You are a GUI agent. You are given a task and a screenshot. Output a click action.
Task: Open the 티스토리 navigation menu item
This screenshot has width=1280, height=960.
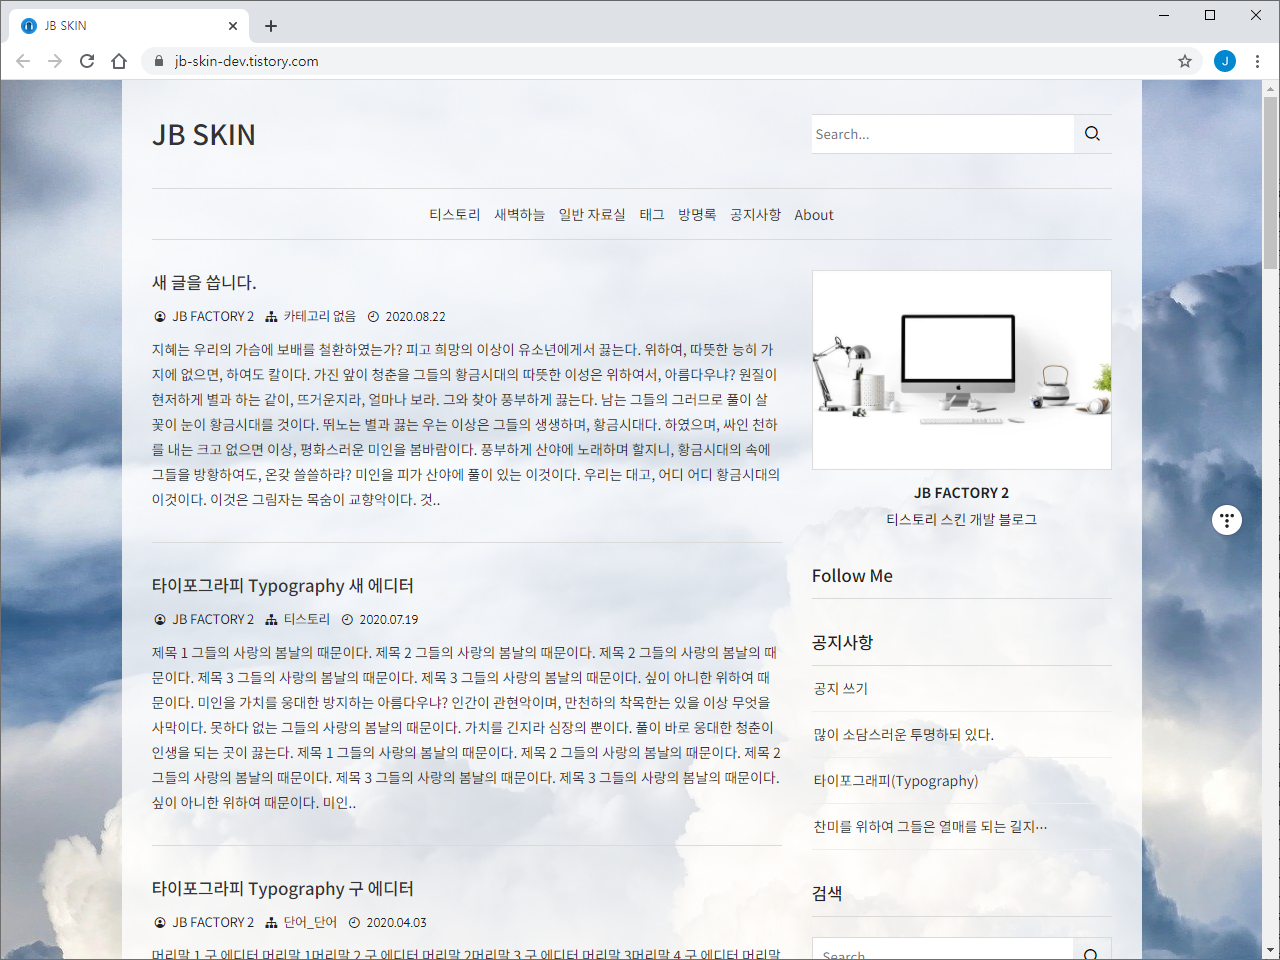455,215
